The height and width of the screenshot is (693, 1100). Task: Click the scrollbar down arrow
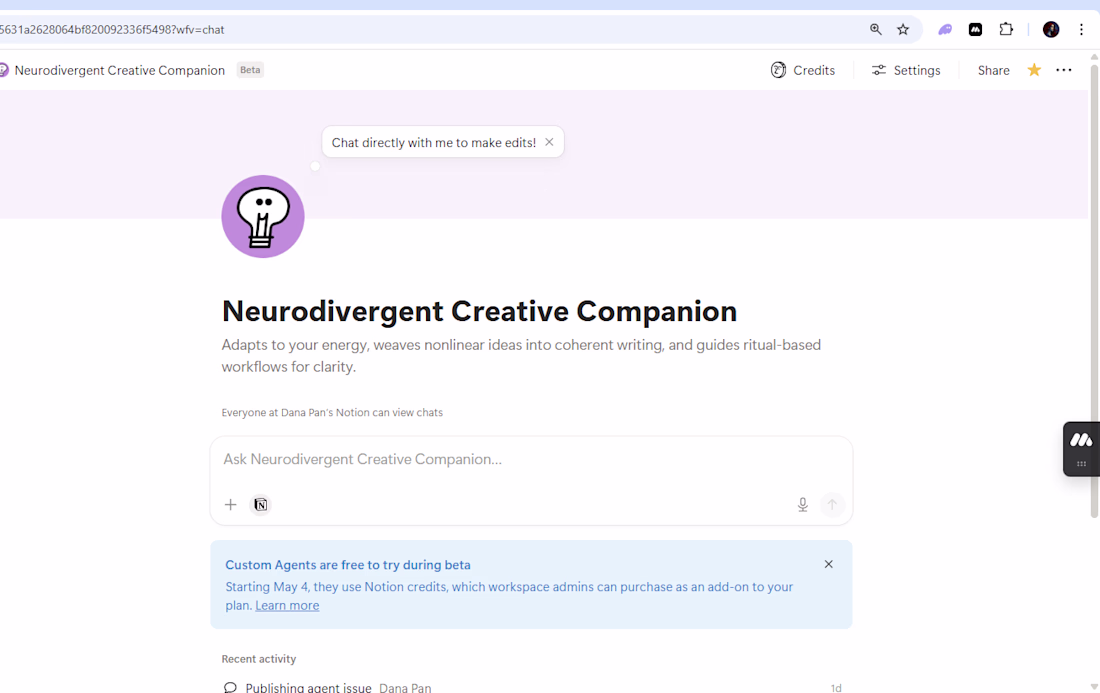1094,687
